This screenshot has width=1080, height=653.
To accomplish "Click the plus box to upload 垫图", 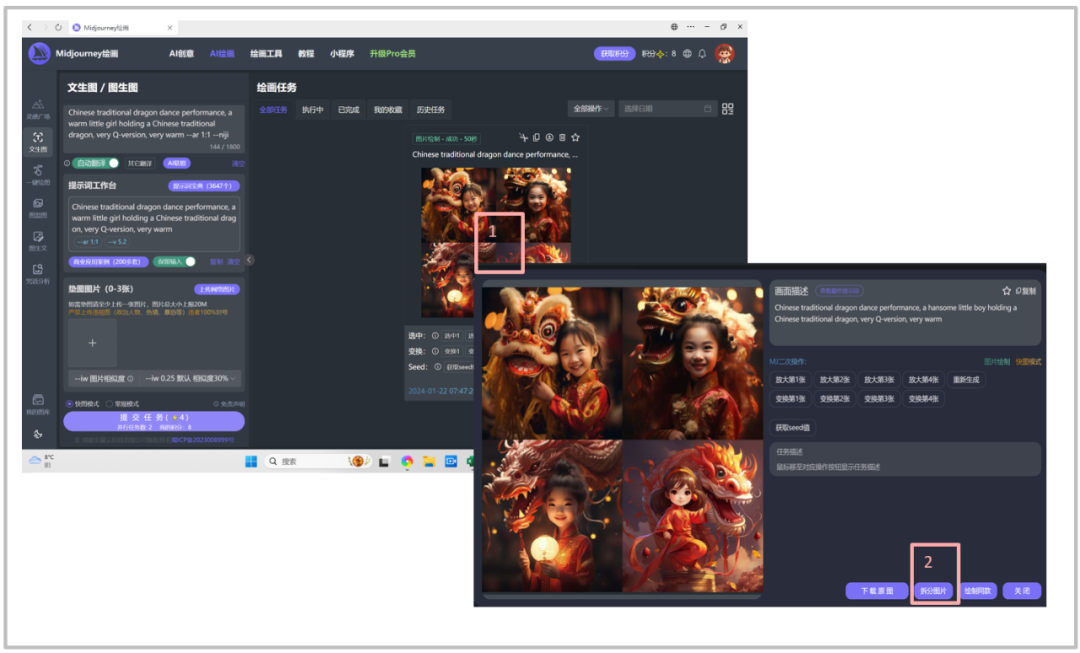I will click(x=92, y=343).
